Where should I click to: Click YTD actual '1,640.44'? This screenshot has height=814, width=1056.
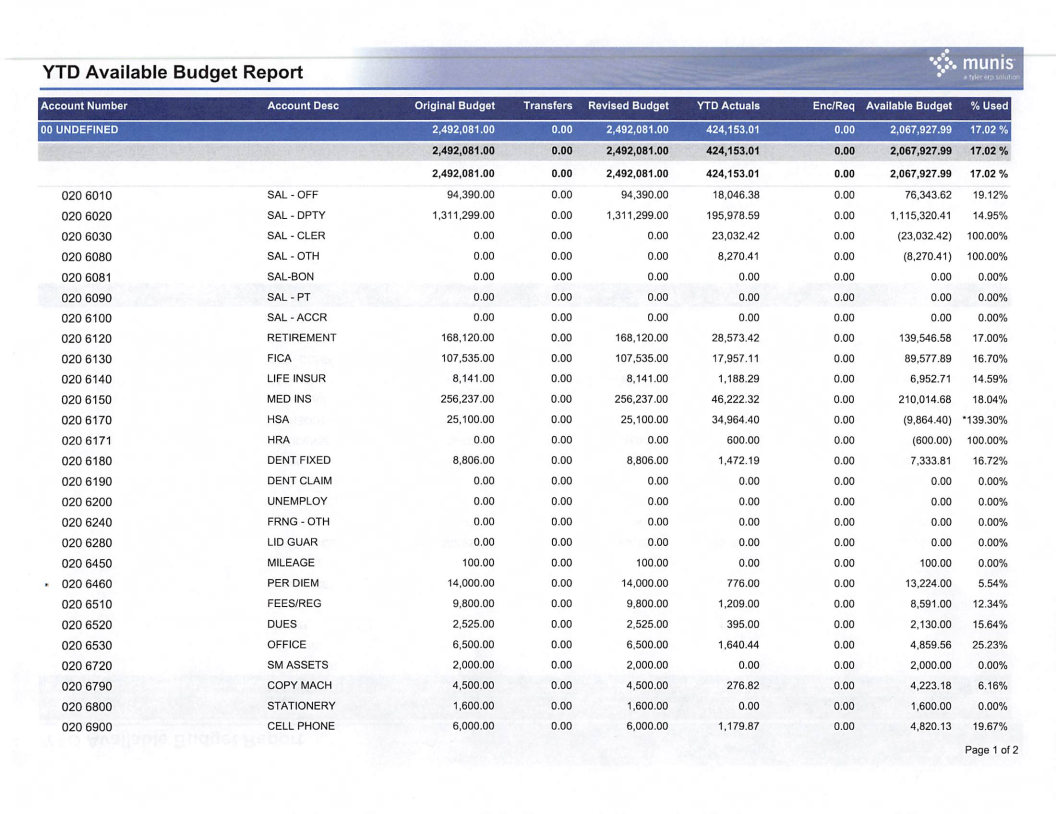[x=738, y=645]
